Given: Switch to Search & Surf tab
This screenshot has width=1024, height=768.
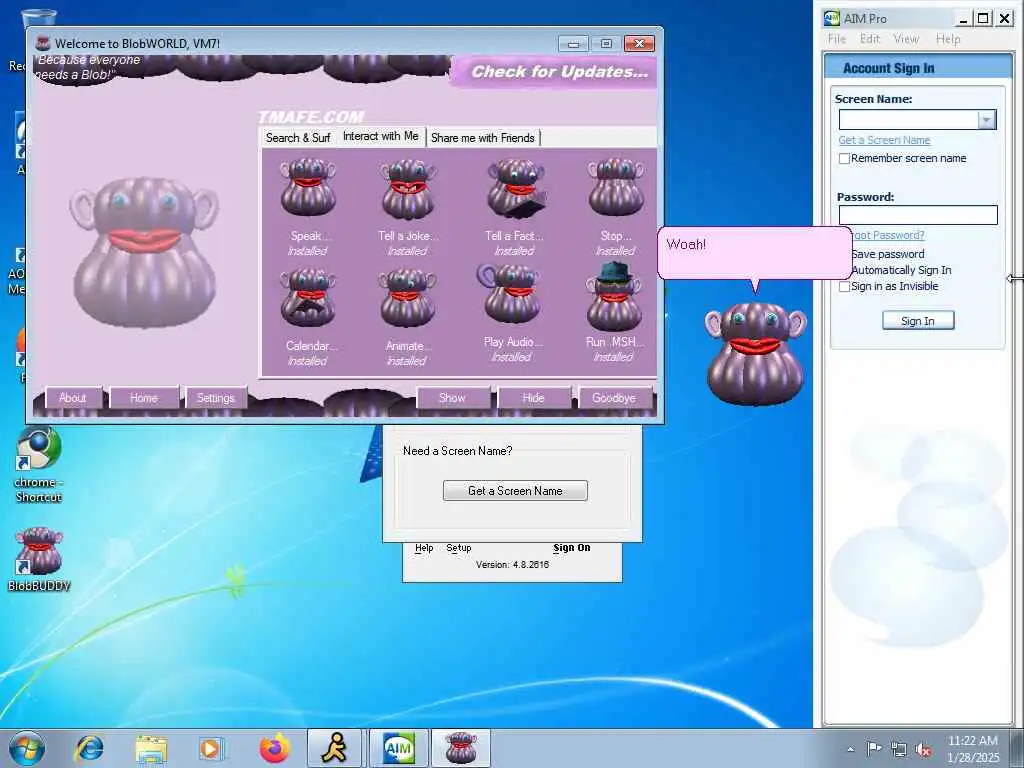Looking at the screenshot, I should click(298, 138).
